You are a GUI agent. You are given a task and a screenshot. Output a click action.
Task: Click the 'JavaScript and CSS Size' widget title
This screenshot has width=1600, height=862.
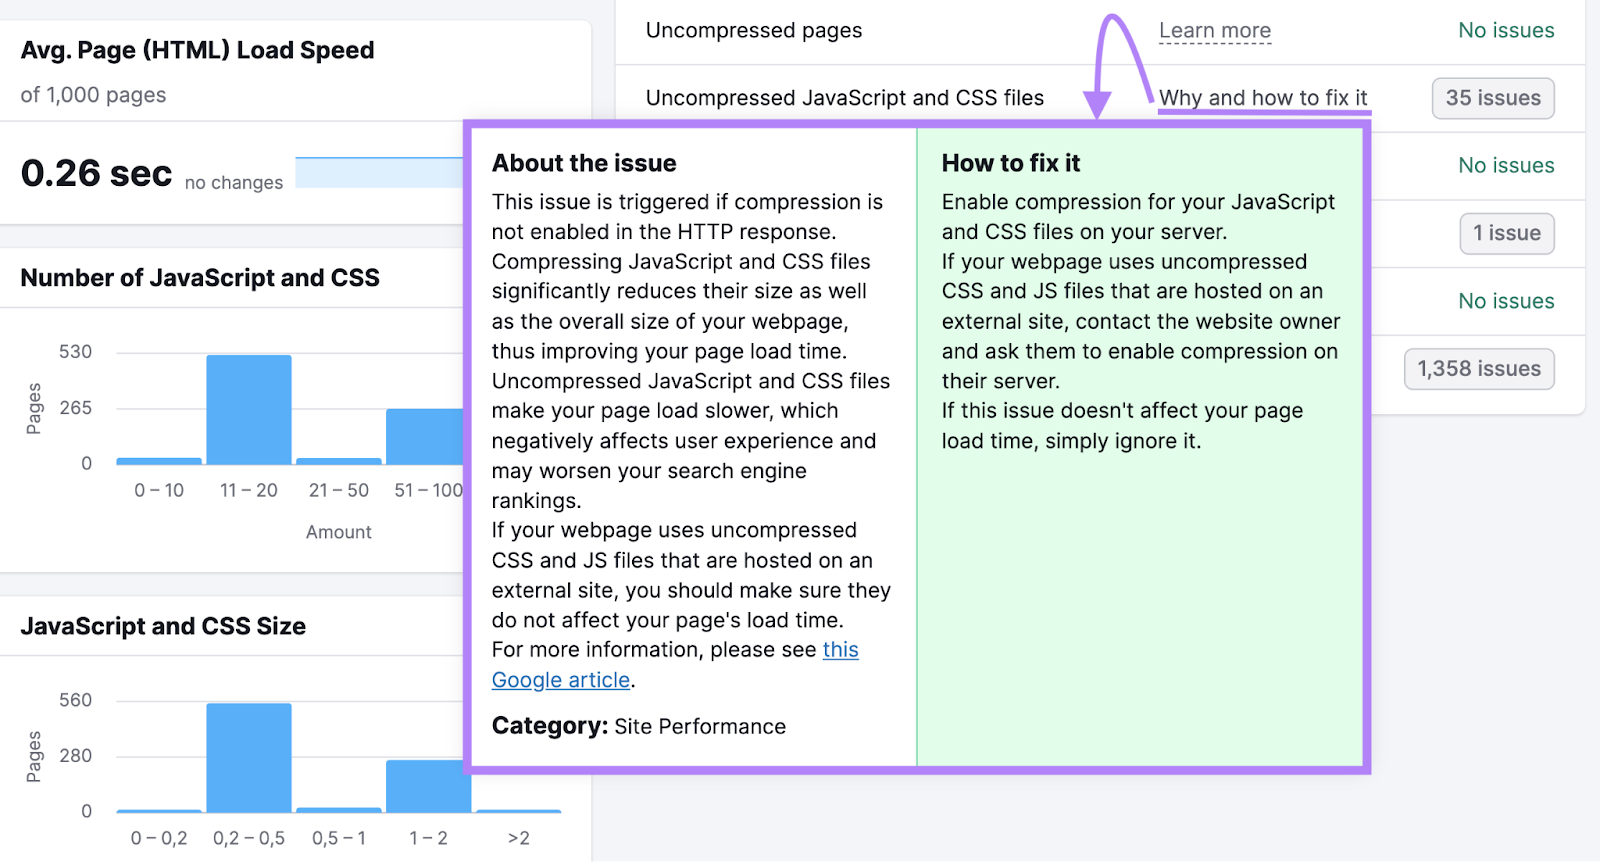point(163,626)
